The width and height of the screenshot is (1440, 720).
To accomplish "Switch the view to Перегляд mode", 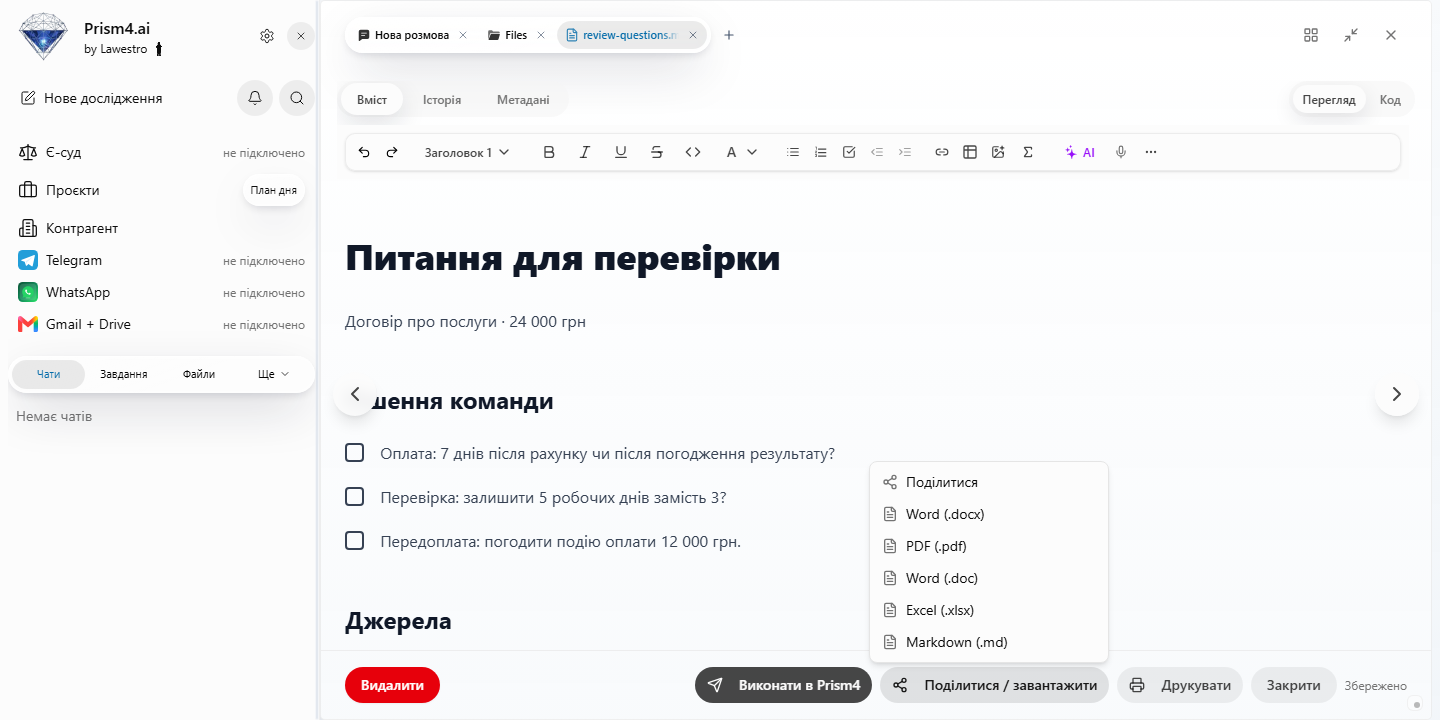I will click(1329, 100).
